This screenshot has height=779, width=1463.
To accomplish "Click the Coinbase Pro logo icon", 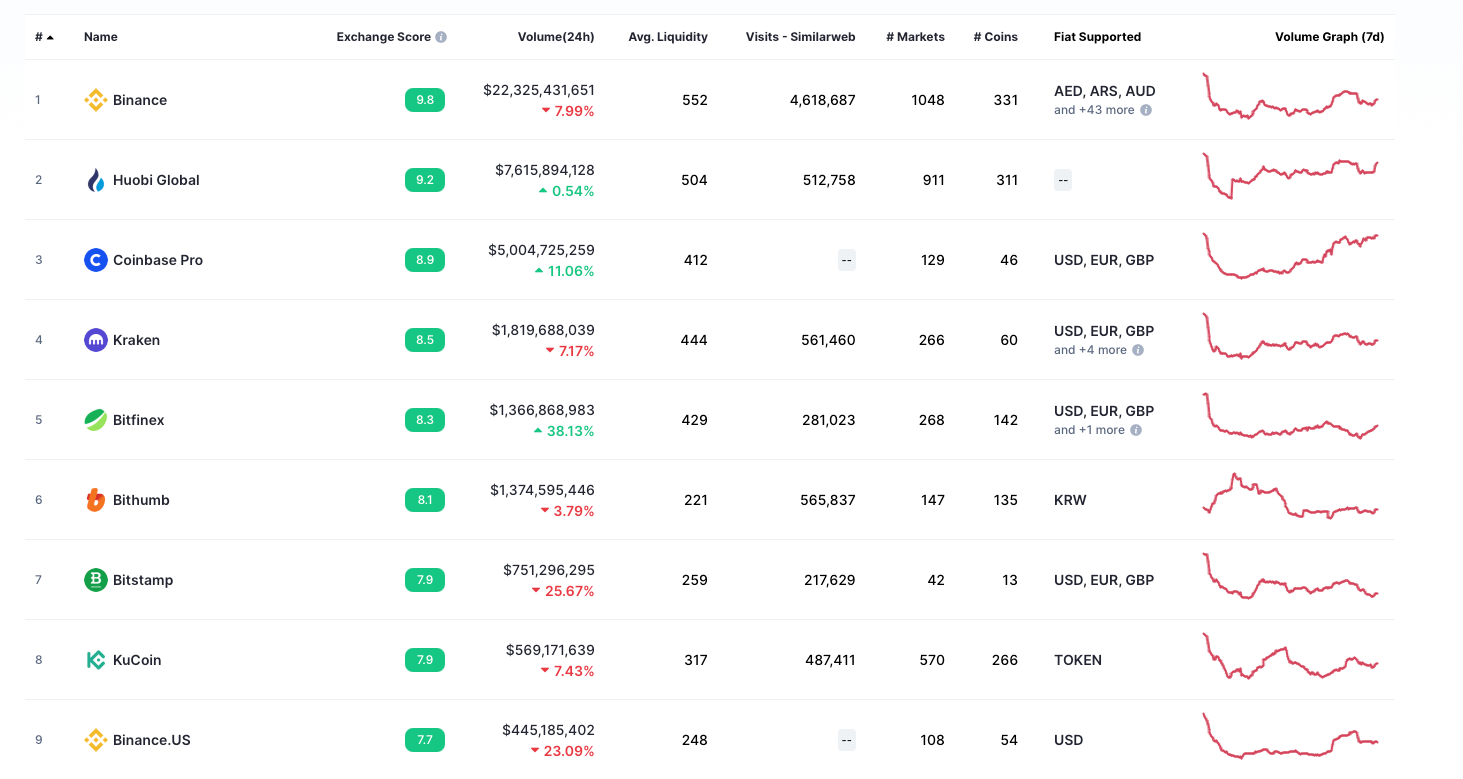I will pos(95,260).
